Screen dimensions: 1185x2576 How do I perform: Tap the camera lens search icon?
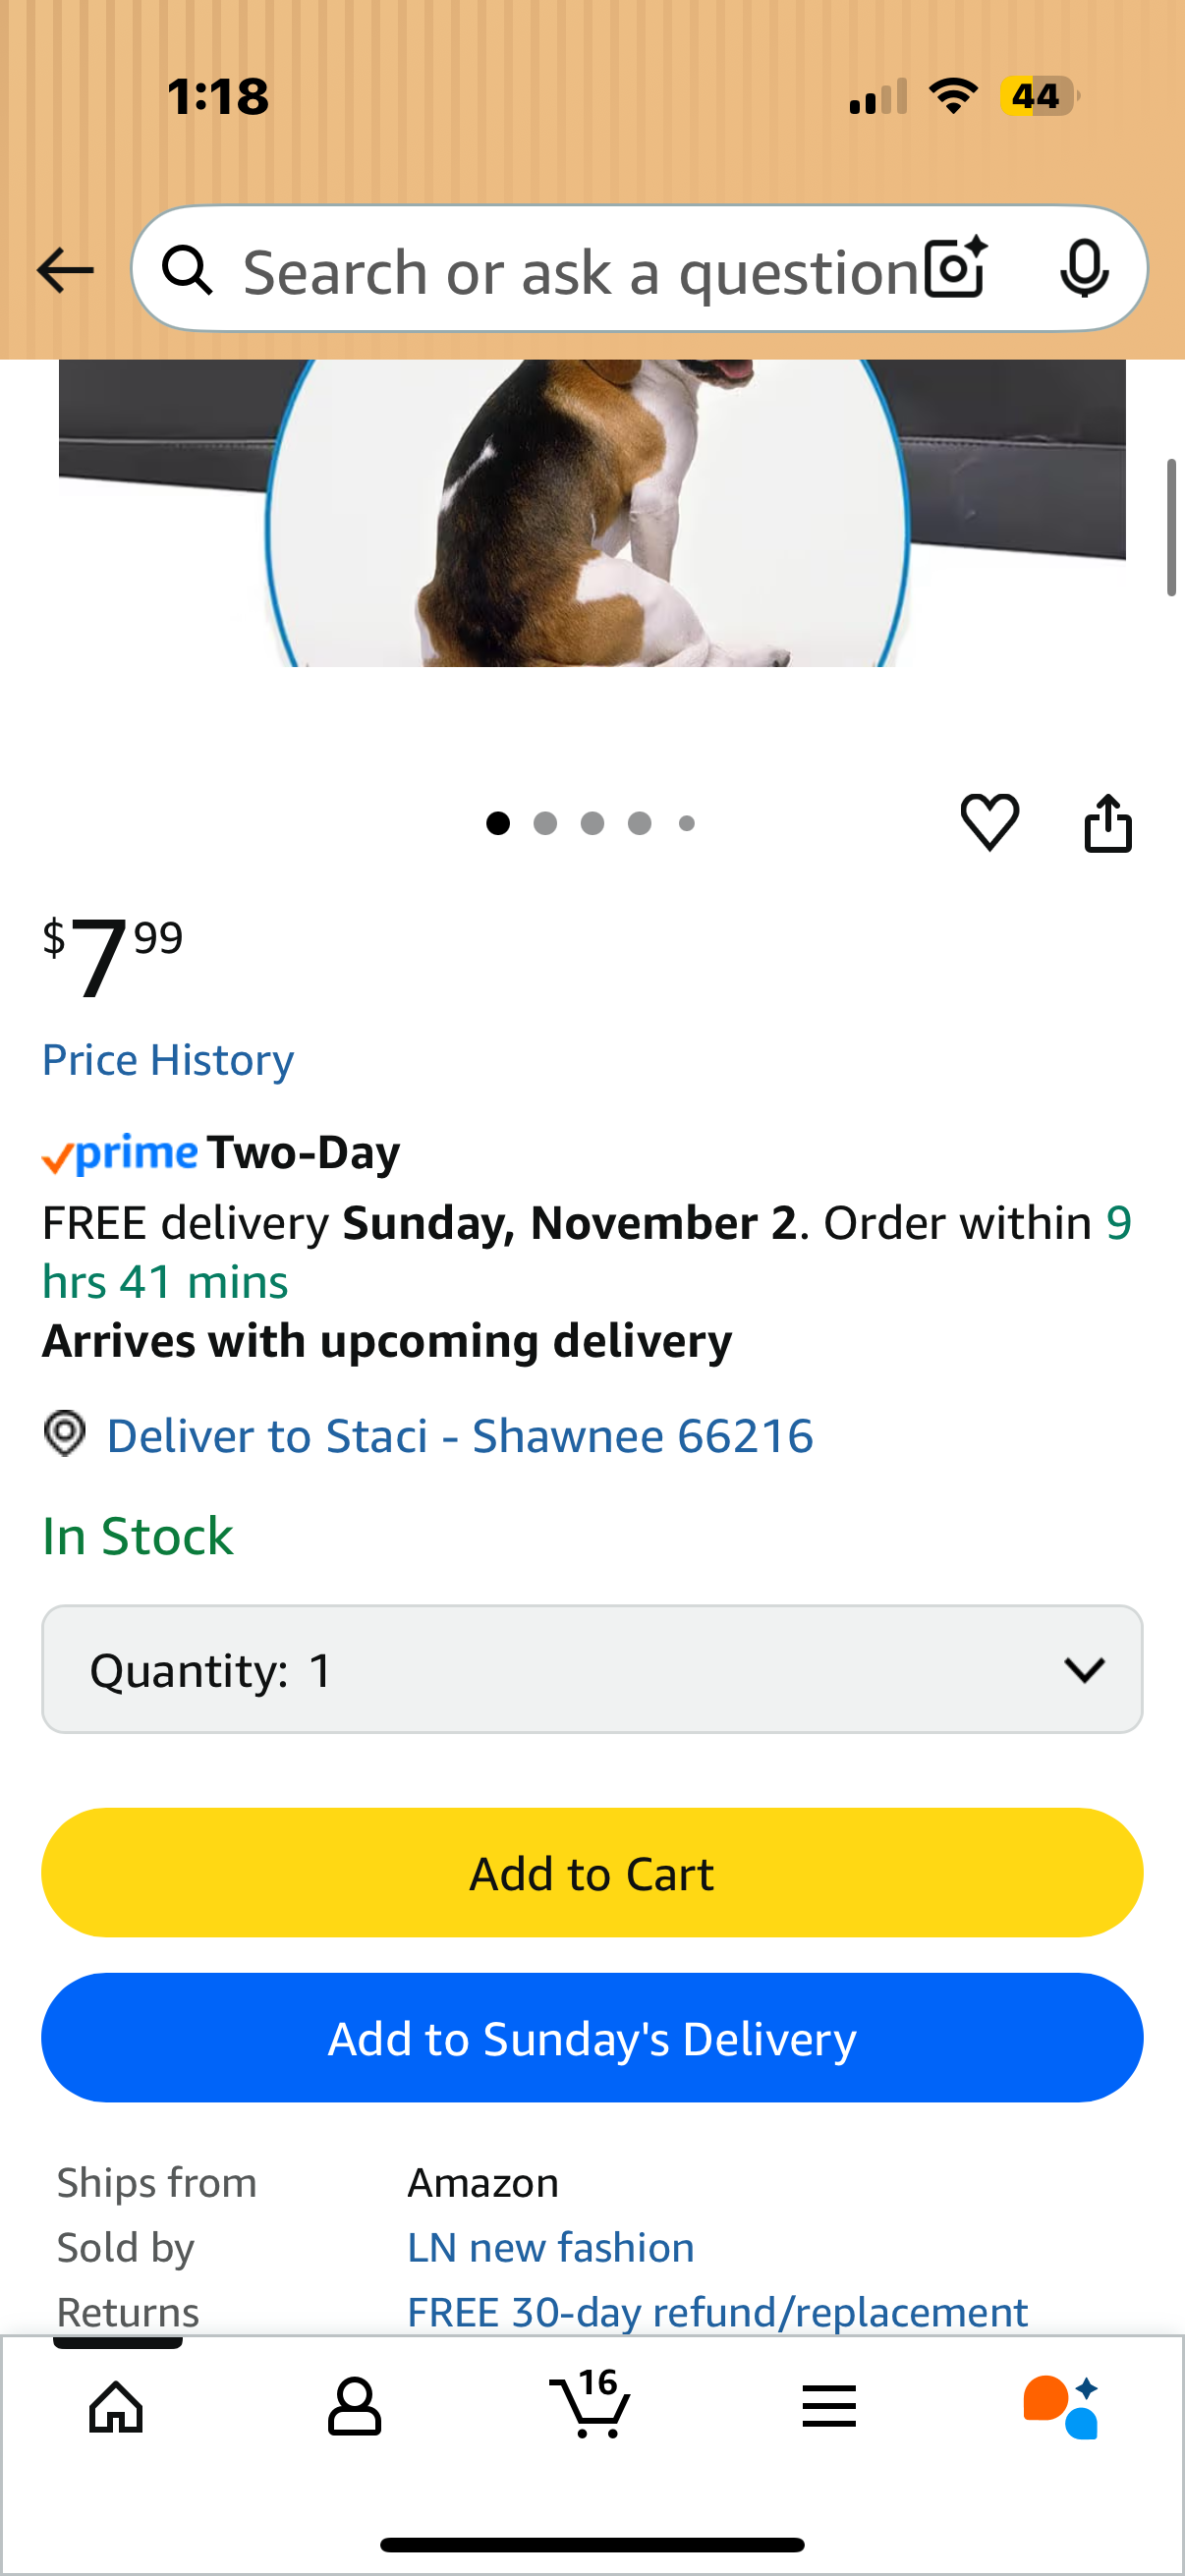tap(955, 269)
